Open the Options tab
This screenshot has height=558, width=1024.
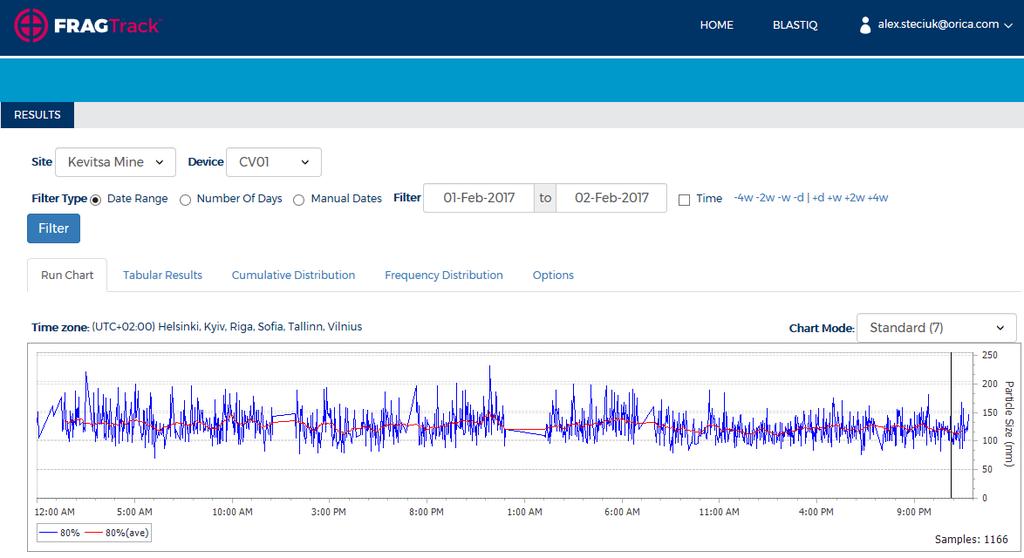(x=553, y=275)
